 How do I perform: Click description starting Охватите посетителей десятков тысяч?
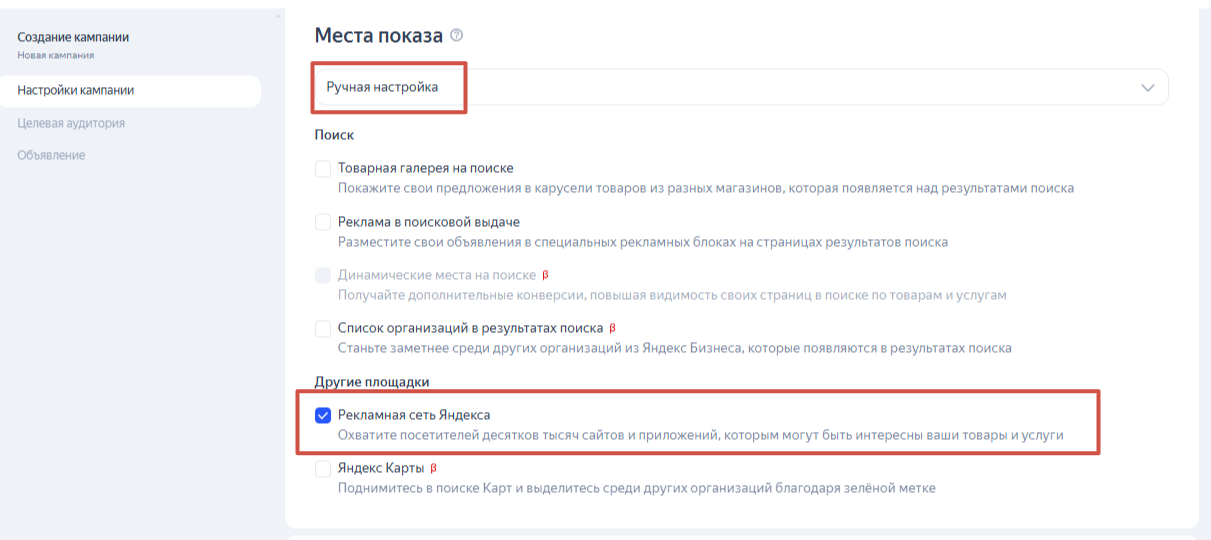(701, 435)
